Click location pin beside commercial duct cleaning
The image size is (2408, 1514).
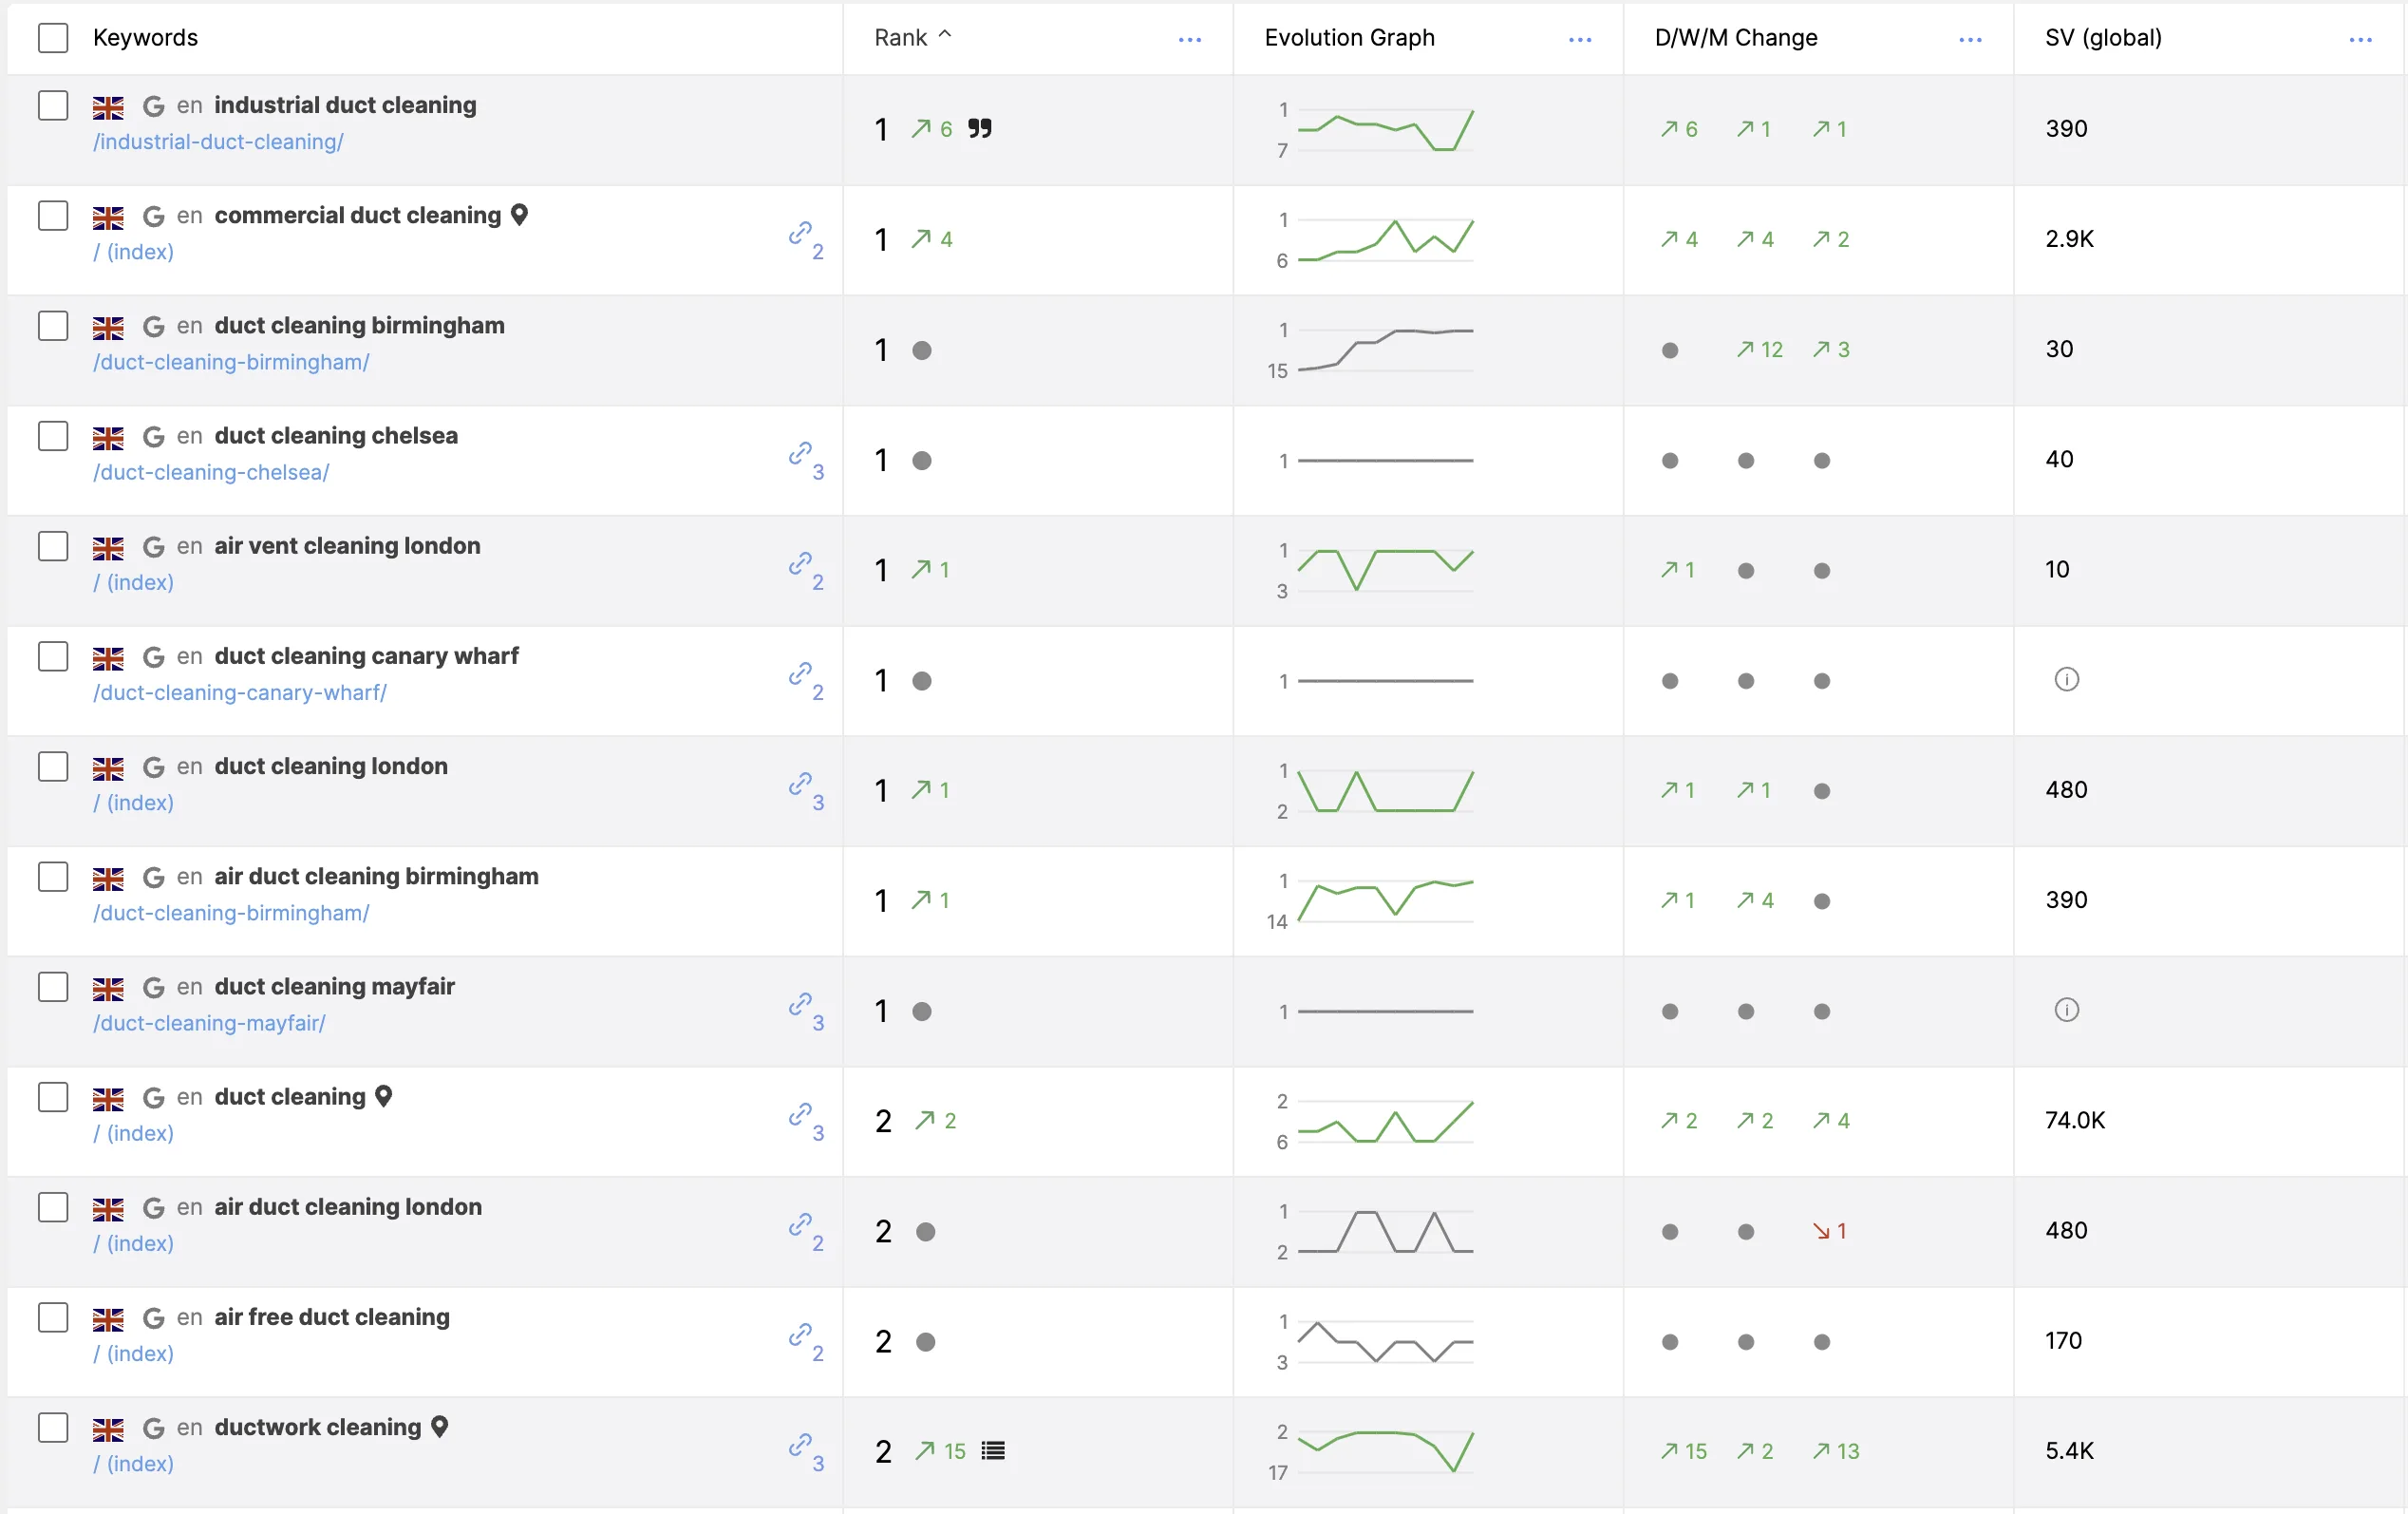click(x=519, y=215)
